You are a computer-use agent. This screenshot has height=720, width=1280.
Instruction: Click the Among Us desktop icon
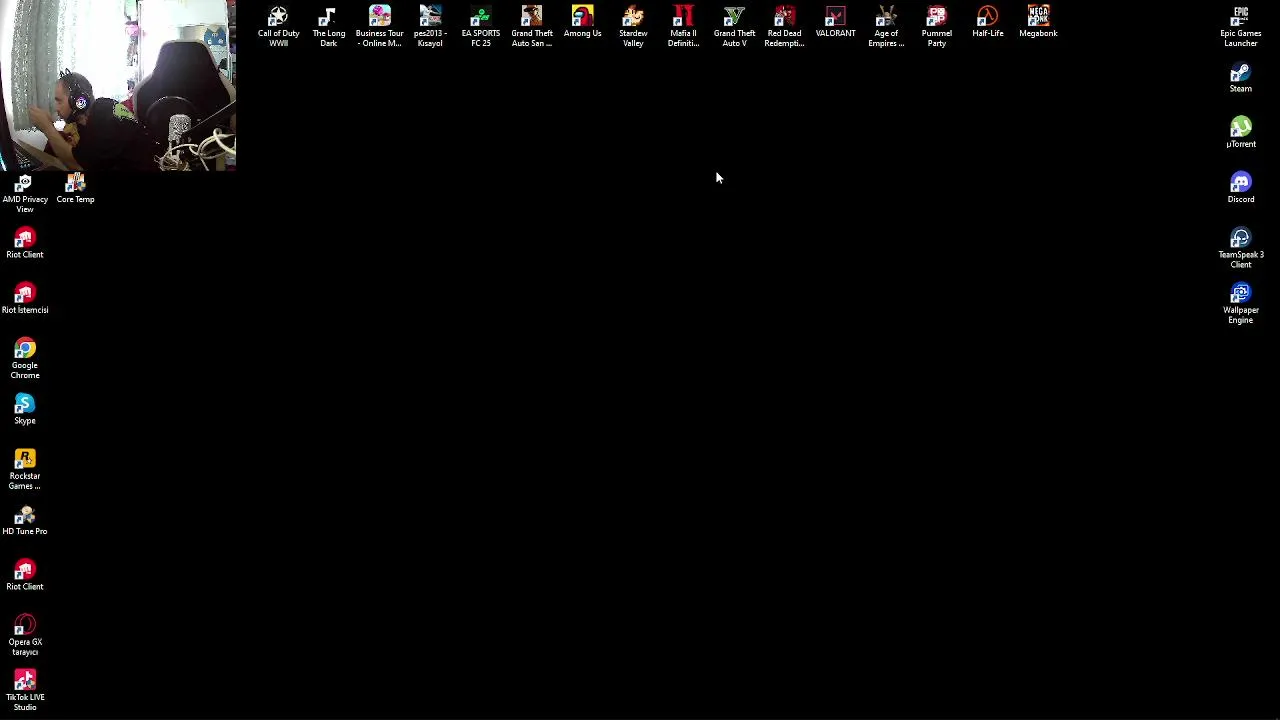coord(582,23)
